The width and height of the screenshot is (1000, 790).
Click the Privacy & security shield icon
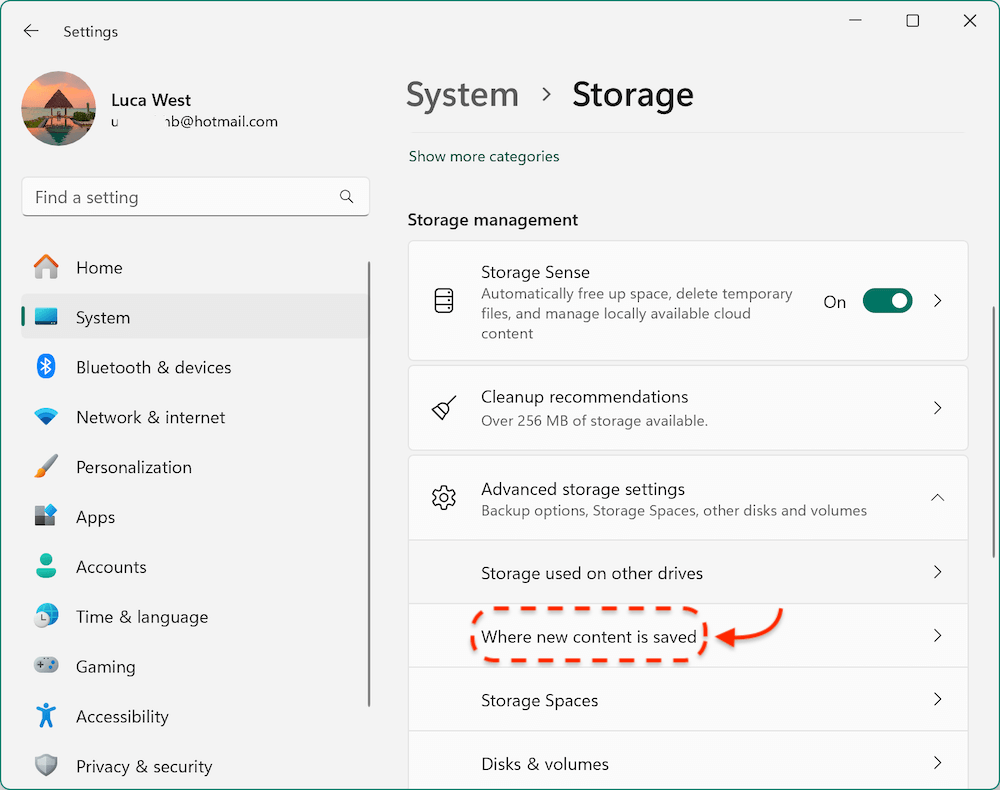coord(45,766)
